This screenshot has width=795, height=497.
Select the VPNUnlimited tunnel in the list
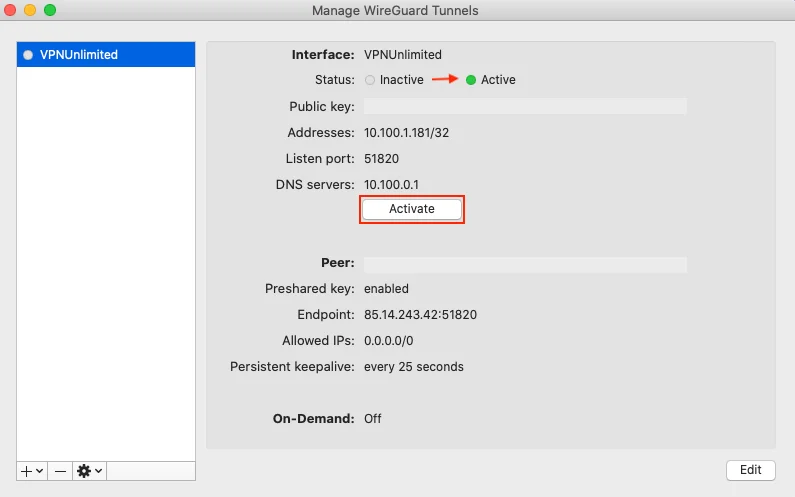click(105, 55)
